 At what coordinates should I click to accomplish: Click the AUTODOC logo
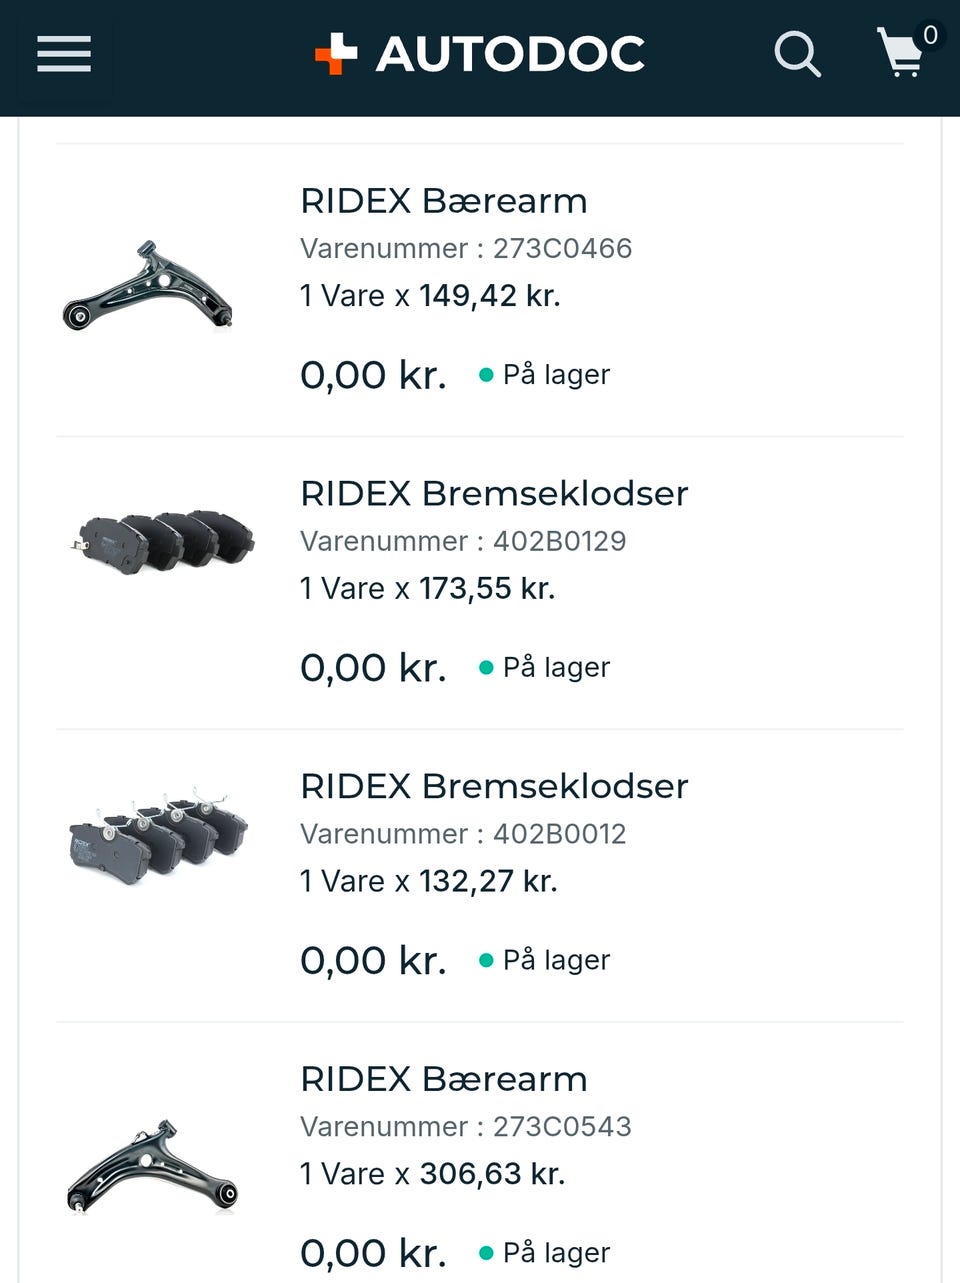coord(480,54)
